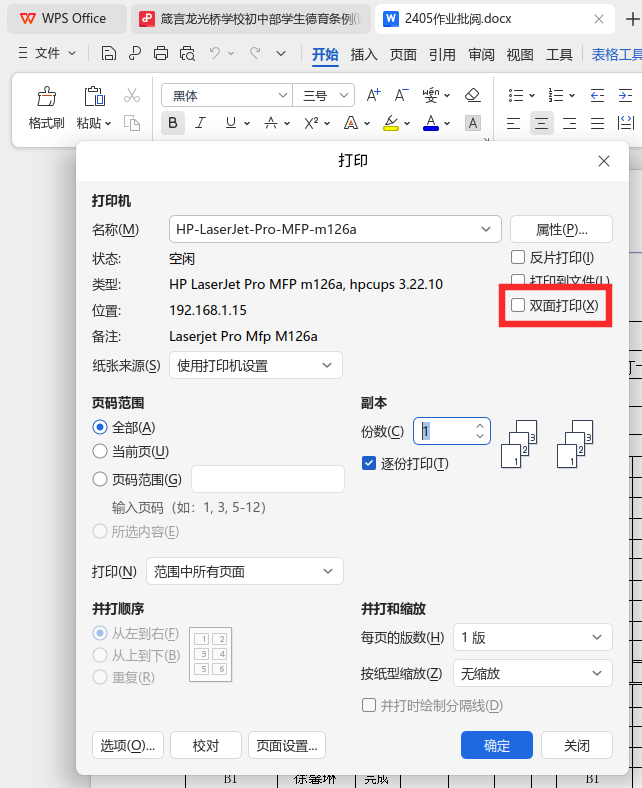Click the Decrease font size A- icon

401,95
